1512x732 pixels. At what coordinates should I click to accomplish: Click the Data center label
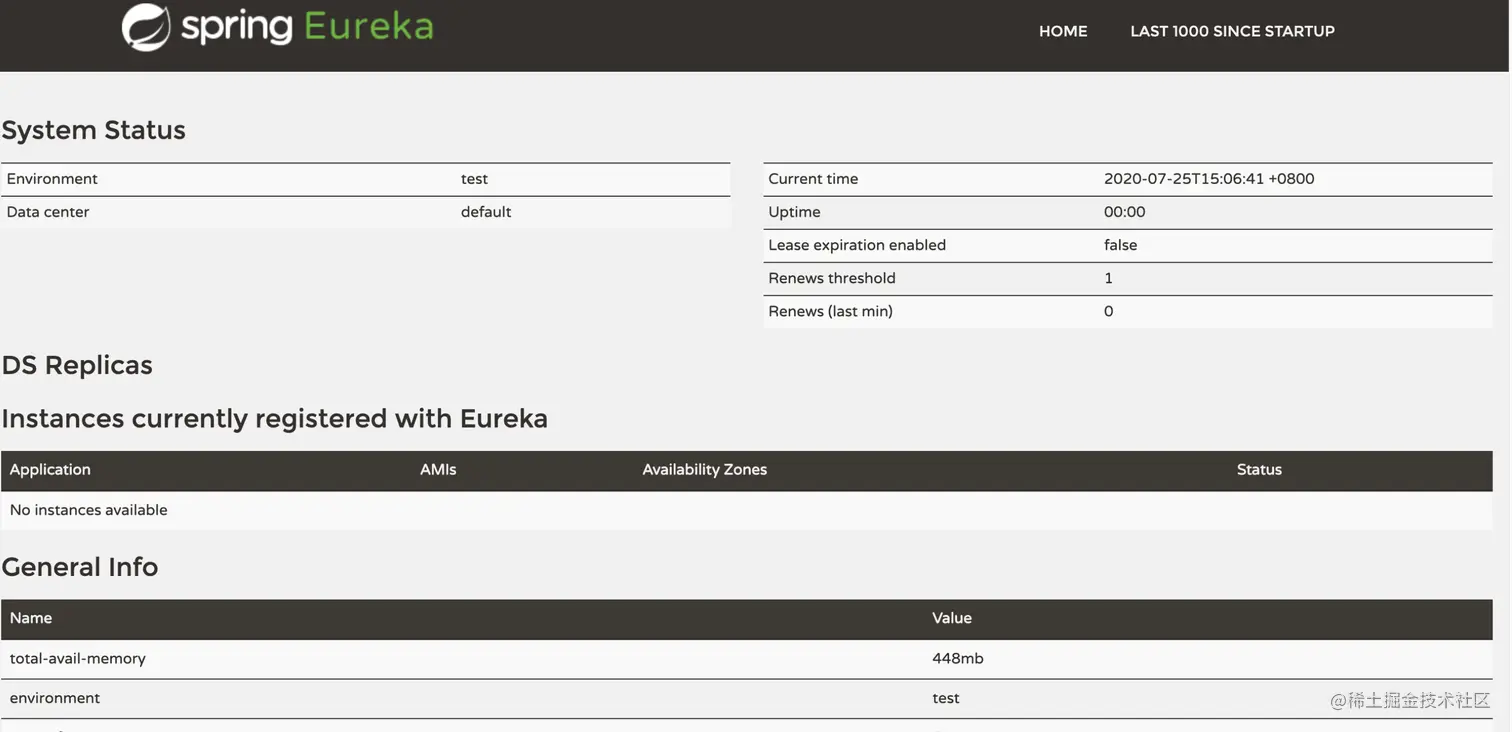[x=48, y=212]
